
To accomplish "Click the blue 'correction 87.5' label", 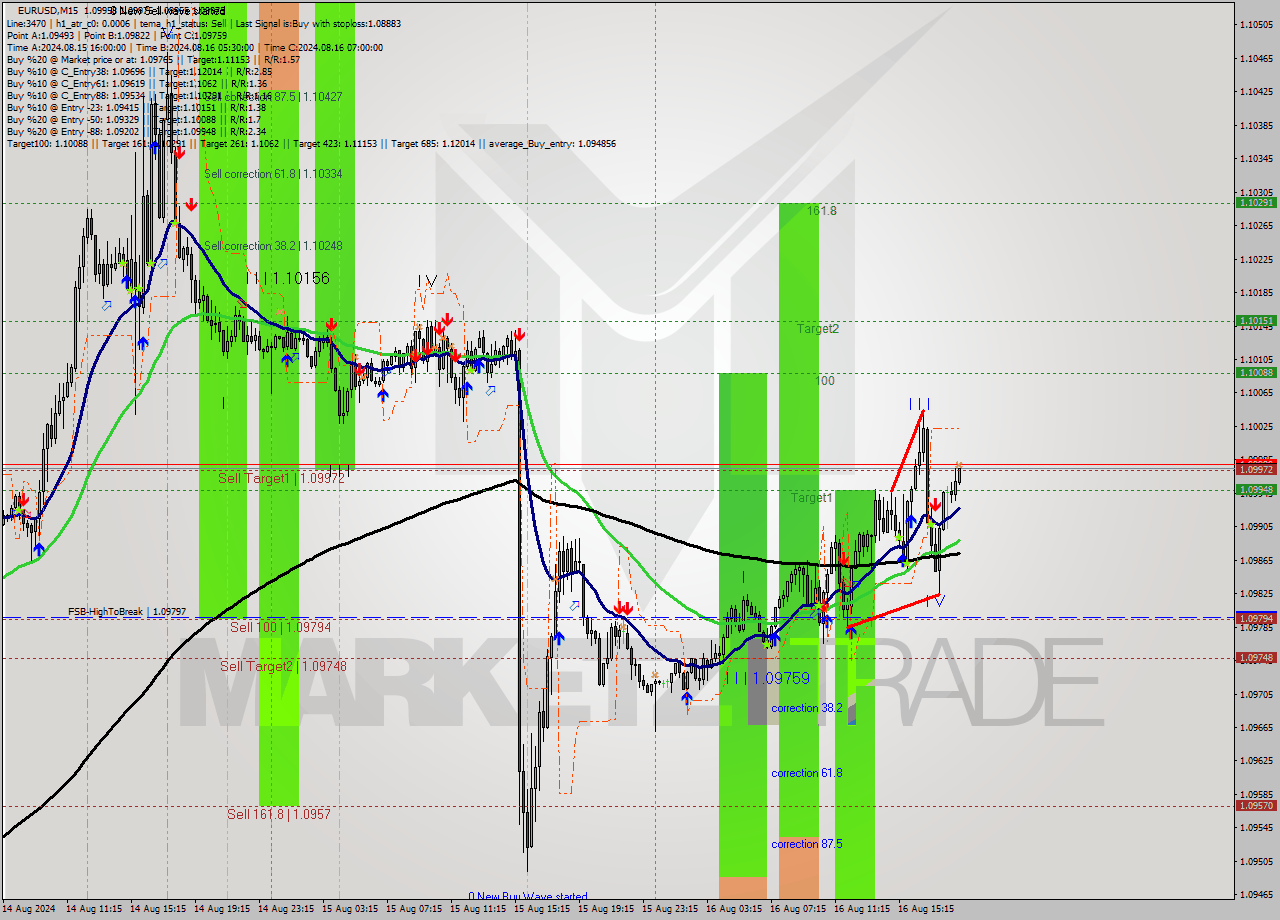I will click(807, 844).
